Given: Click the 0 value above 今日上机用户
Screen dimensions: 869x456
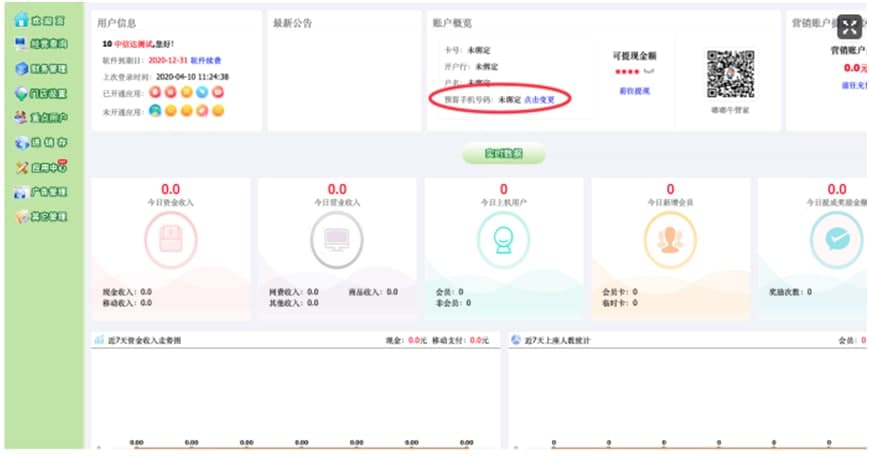Looking at the screenshot, I should pos(503,189).
